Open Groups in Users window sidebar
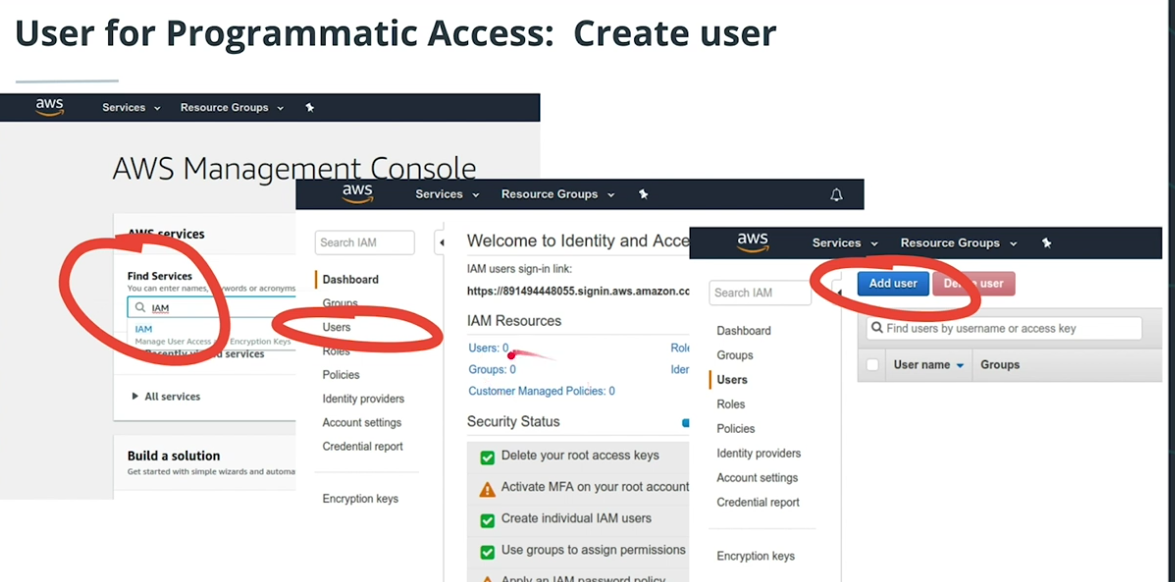The height and width of the screenshot is (582, 1175). (x=734, y=355)
